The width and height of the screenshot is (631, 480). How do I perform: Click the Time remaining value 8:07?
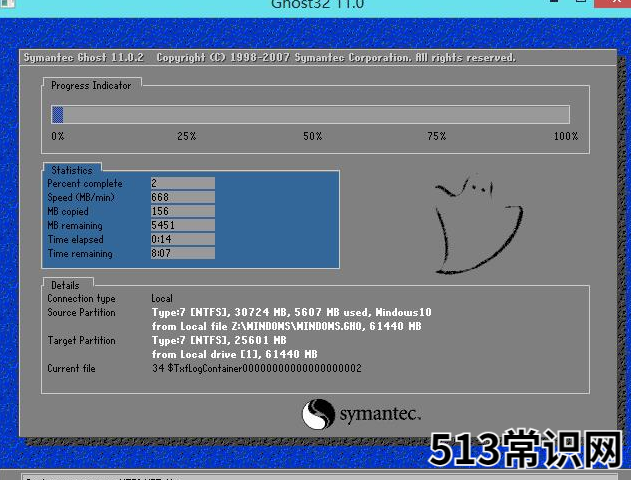[x=183, y=253]
